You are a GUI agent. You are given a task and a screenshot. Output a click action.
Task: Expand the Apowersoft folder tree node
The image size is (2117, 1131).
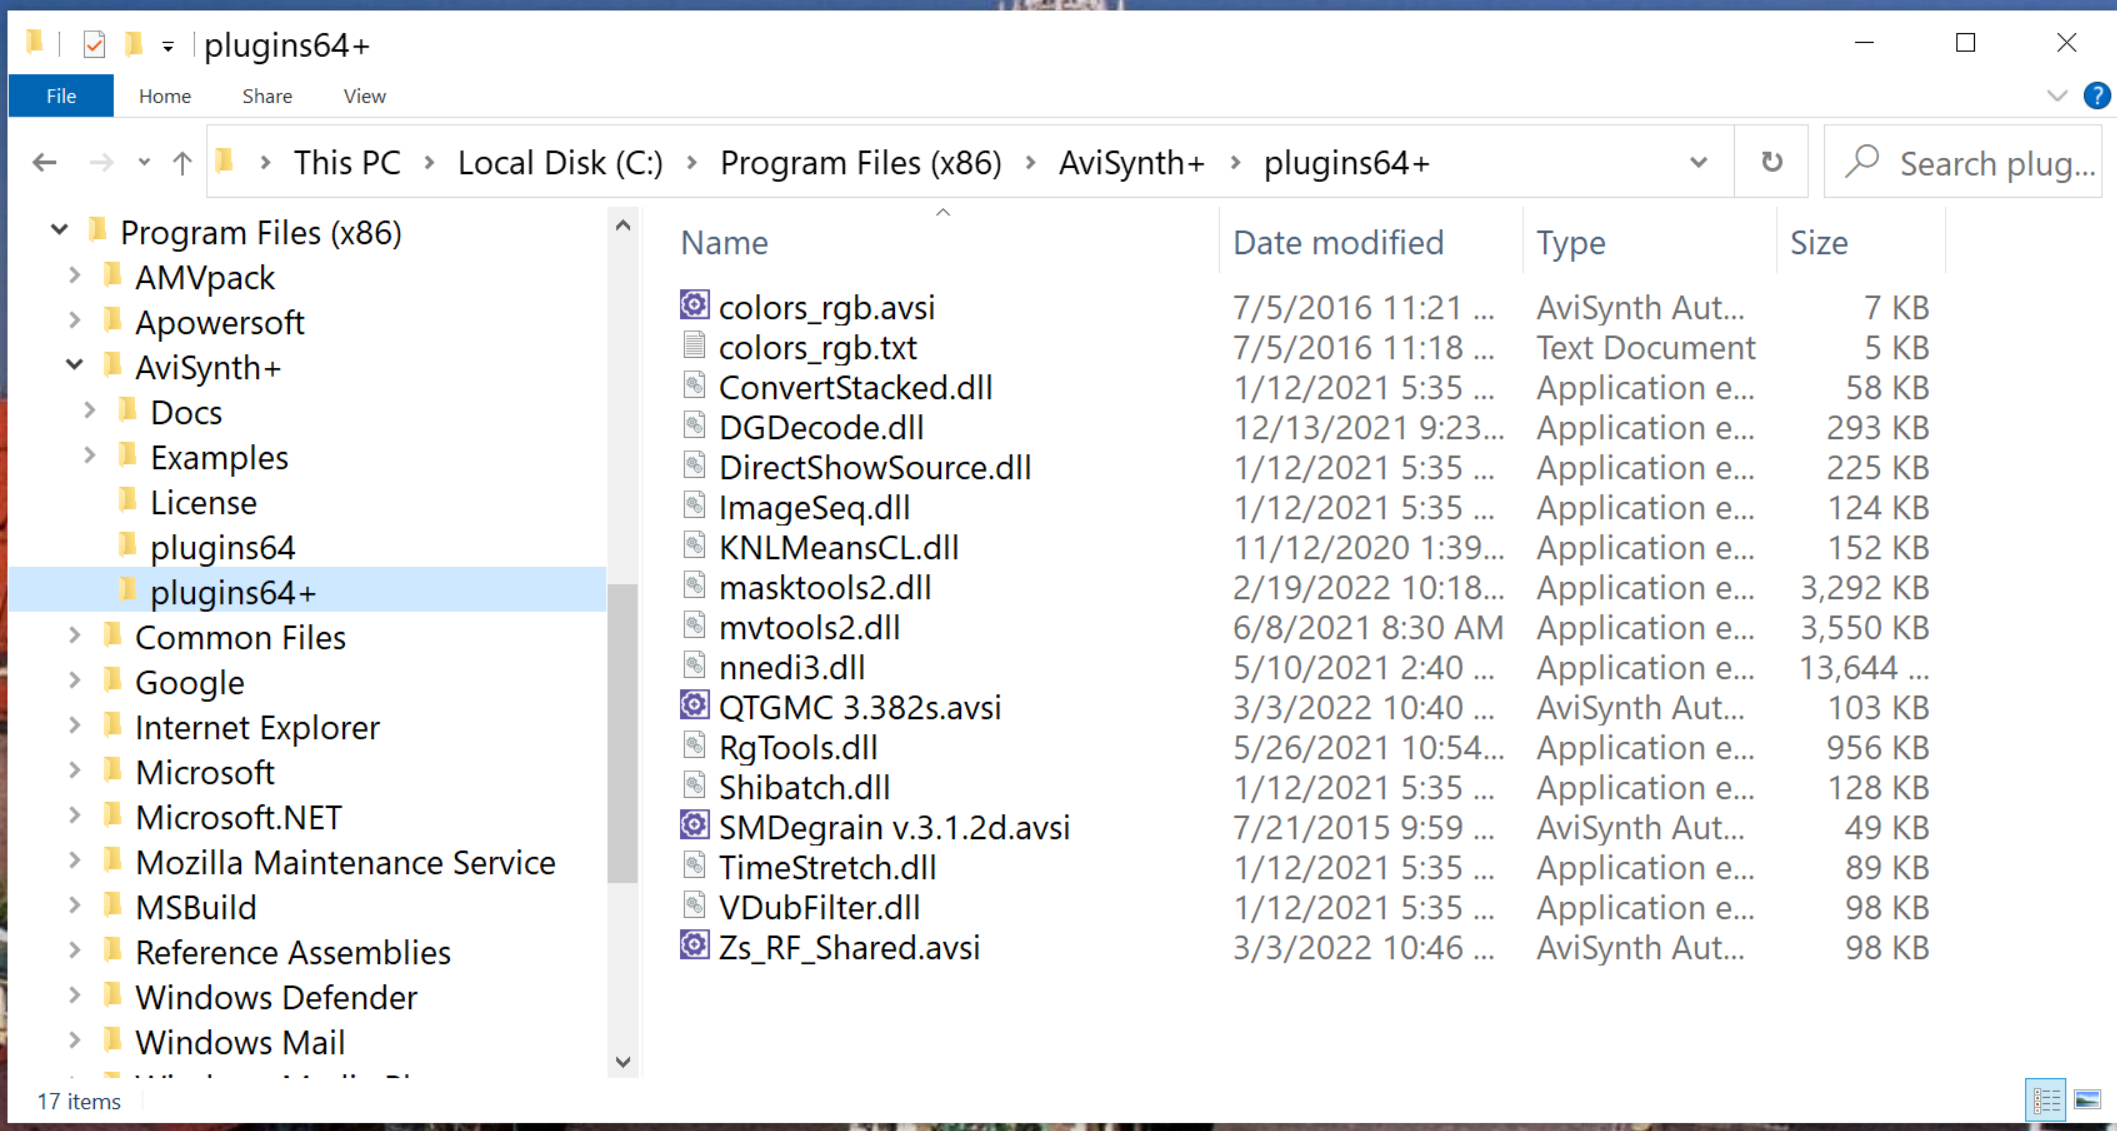click(75, 321)
